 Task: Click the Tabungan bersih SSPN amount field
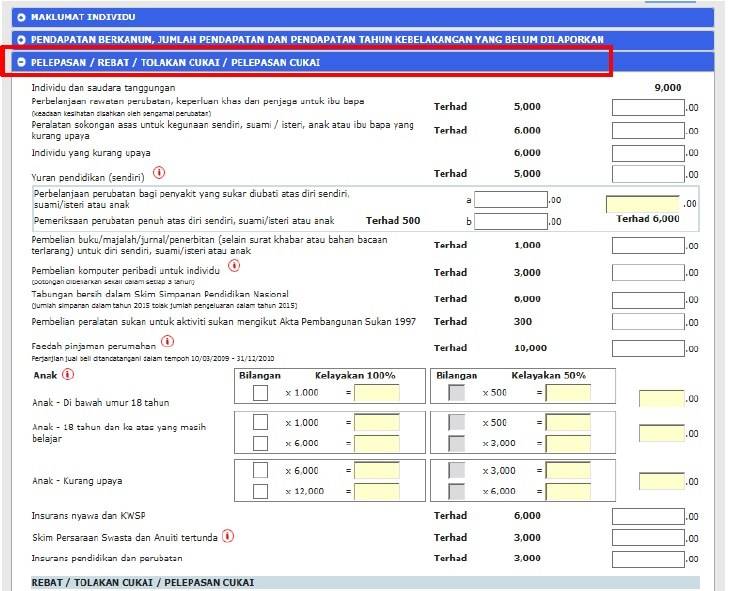647,299
